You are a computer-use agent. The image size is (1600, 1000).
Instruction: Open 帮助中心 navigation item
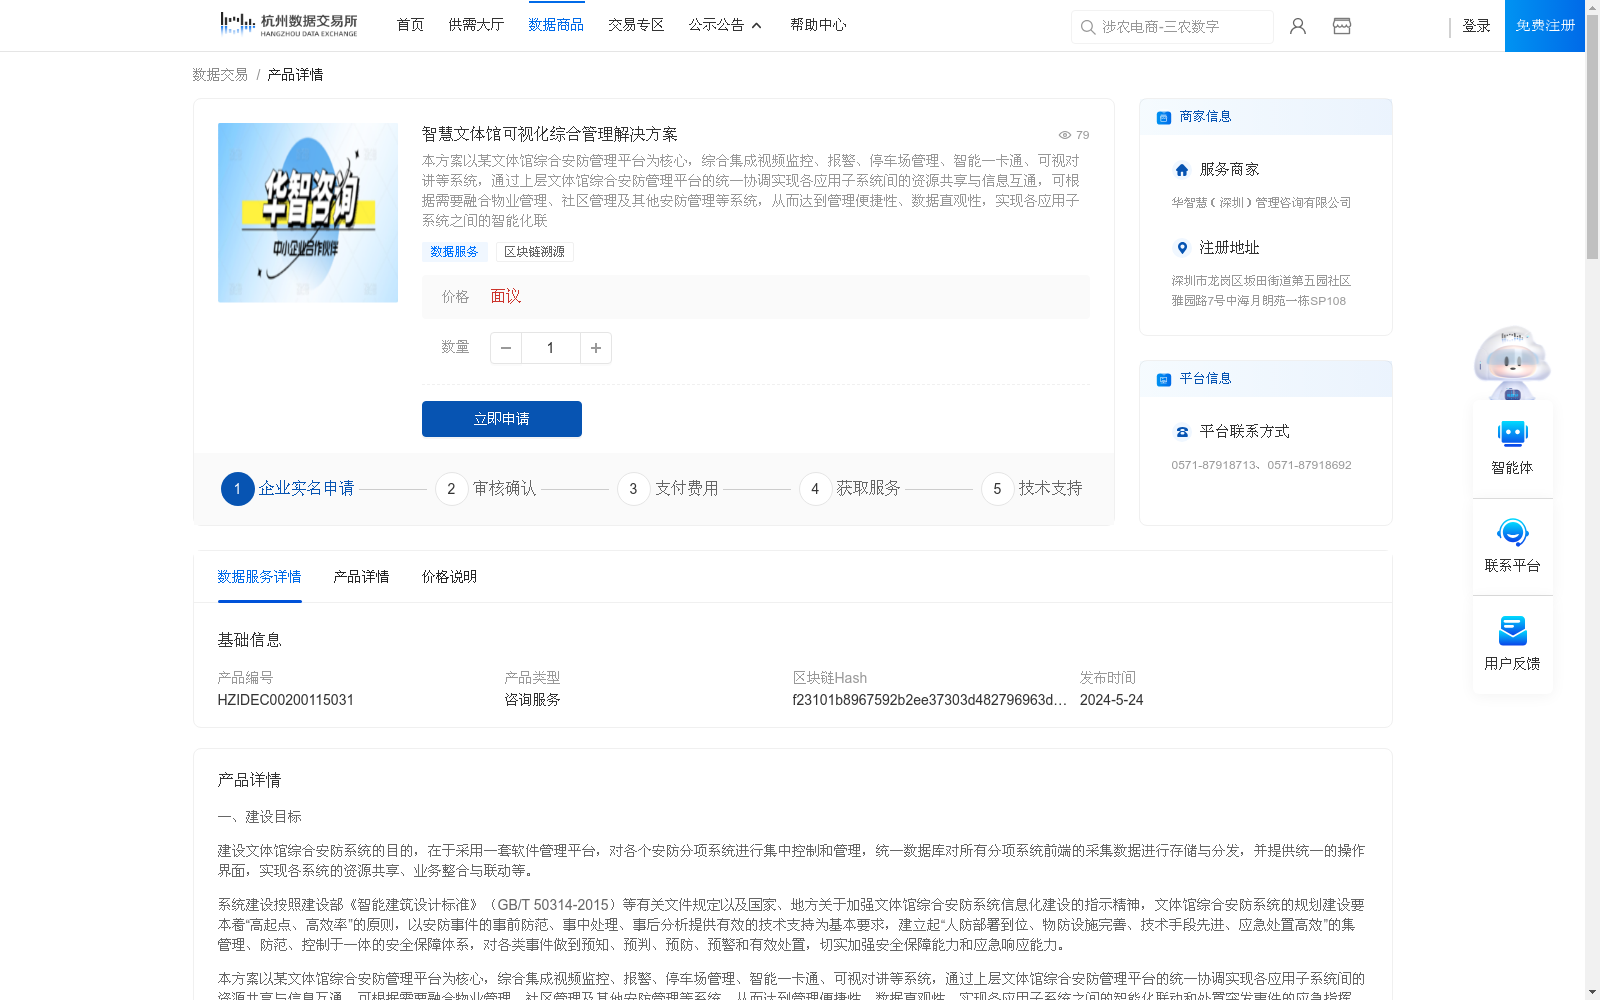click(x=818, y=25)
